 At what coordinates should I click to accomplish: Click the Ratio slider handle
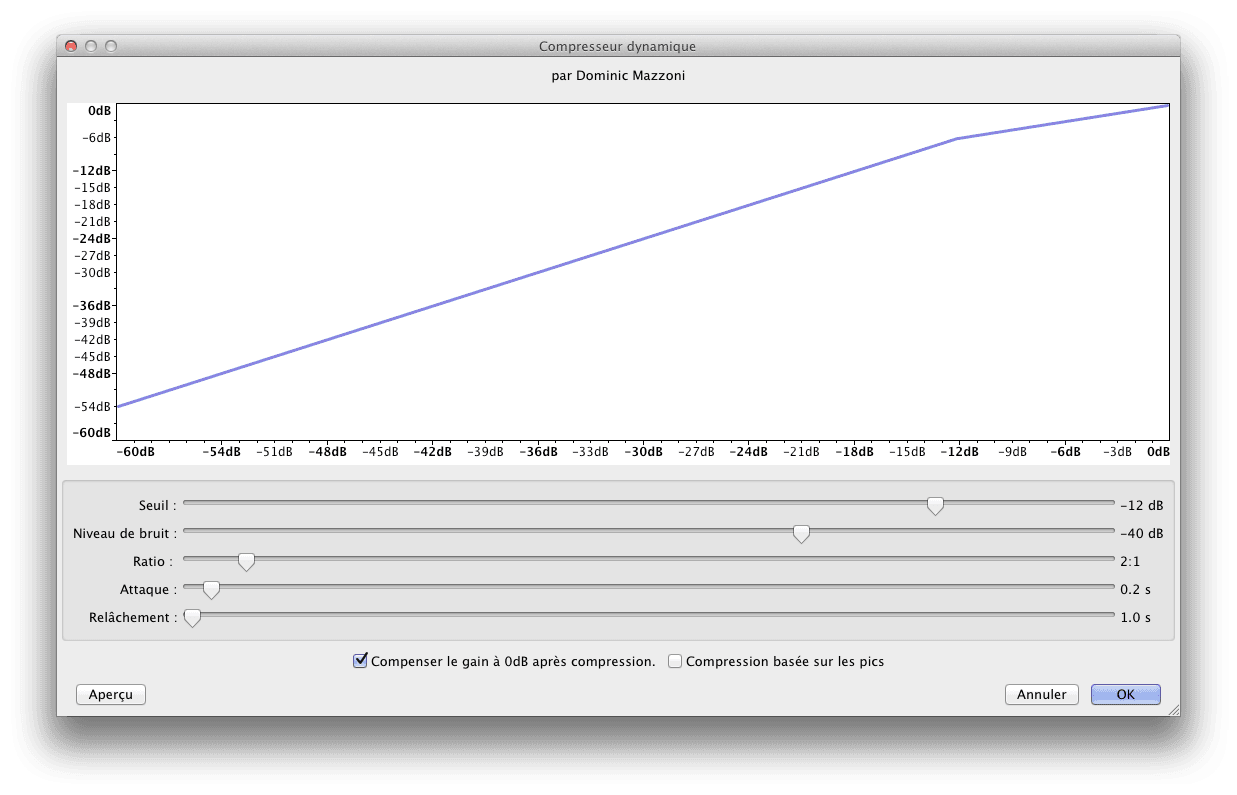[246, 562]
